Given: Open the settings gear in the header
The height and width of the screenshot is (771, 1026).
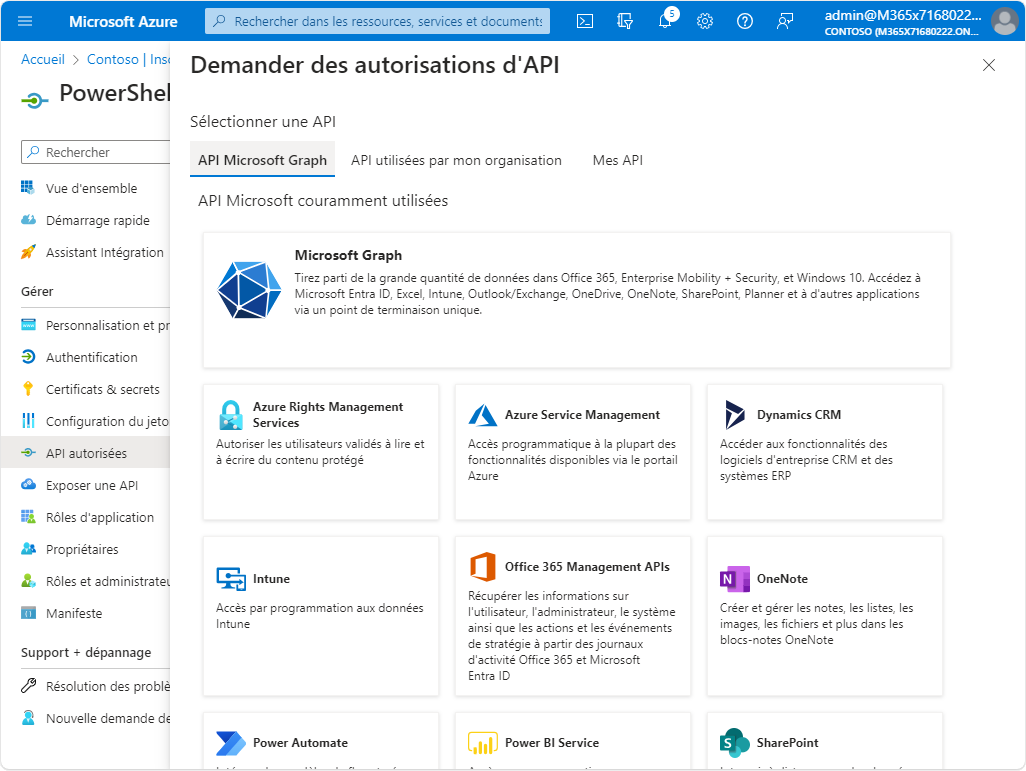Looking at the screenshot, I should (x=705, y=22).
